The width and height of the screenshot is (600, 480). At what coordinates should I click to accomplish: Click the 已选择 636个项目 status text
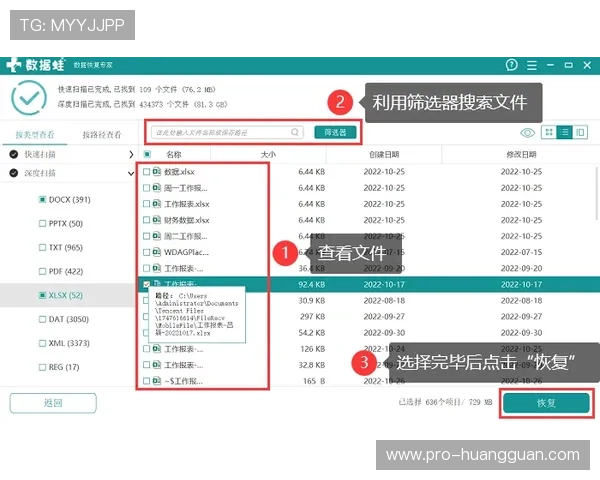[x=445, y=402]
